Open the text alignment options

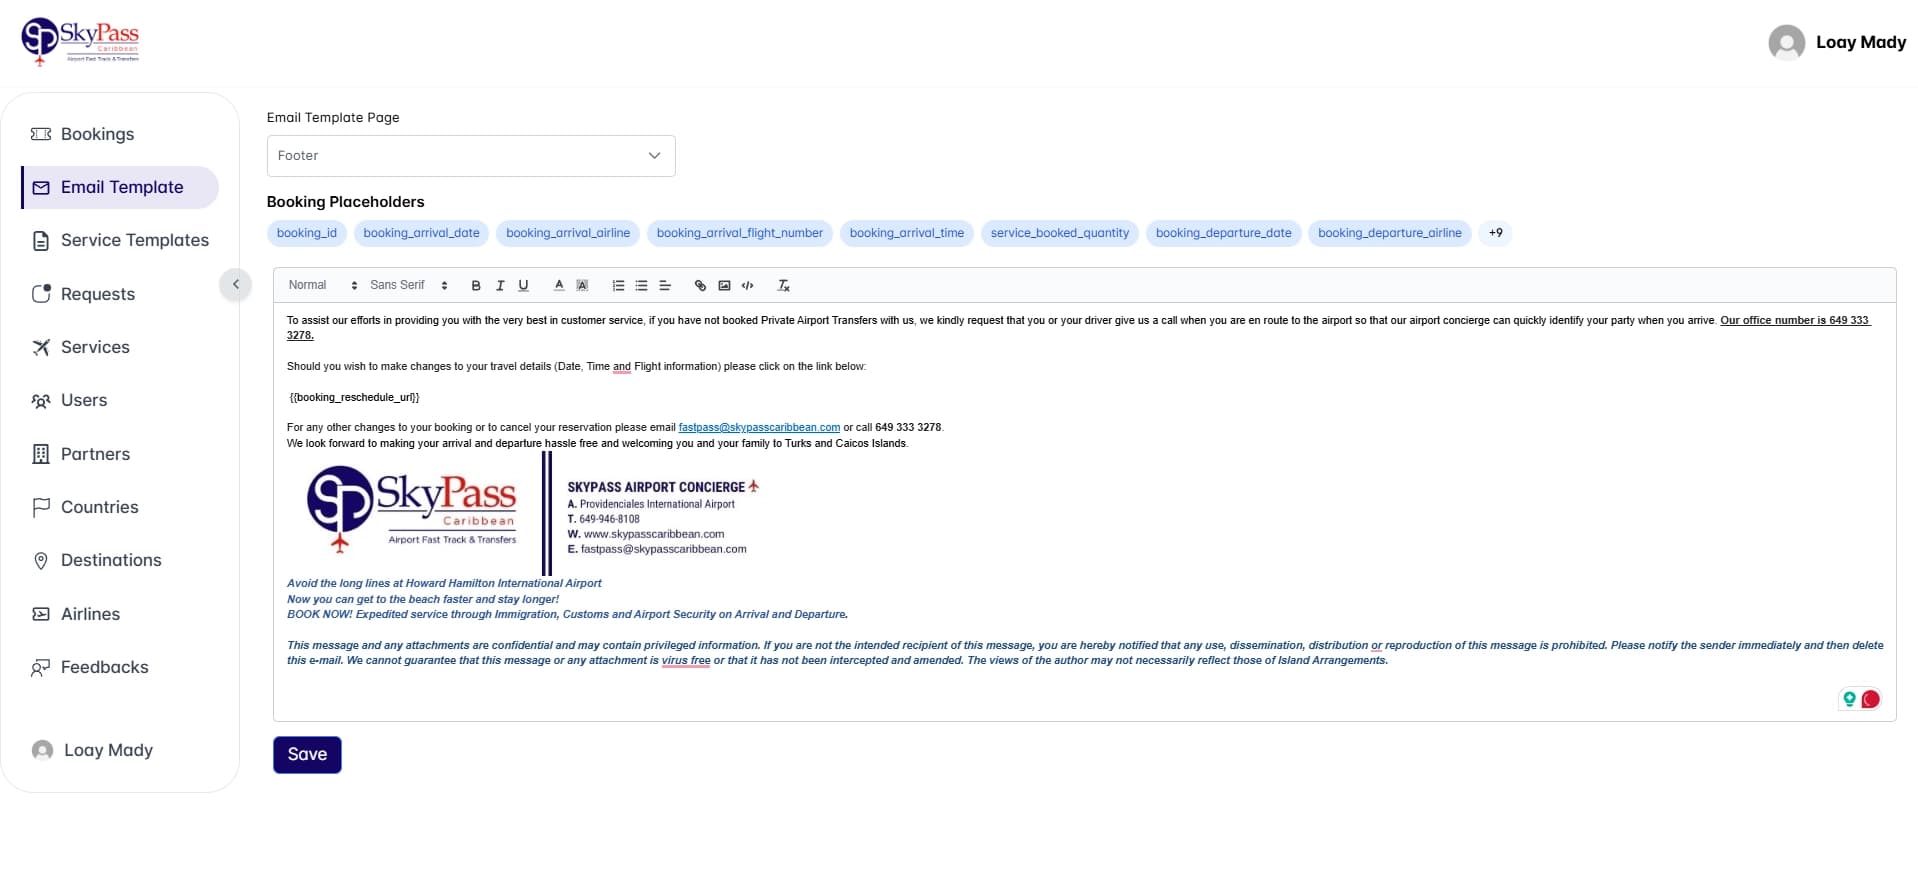tap(664, 286)
